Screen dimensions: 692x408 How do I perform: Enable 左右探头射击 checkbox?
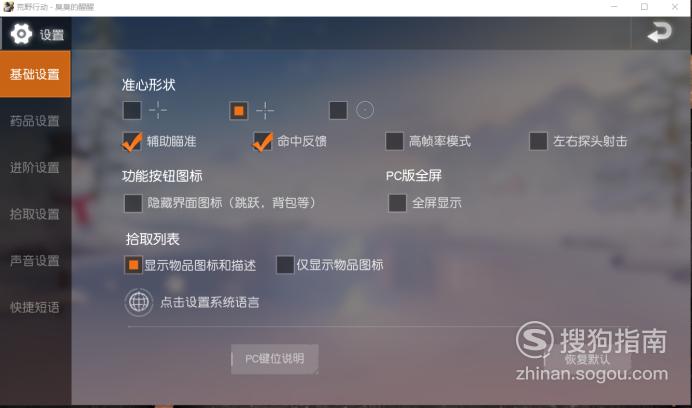538,141
